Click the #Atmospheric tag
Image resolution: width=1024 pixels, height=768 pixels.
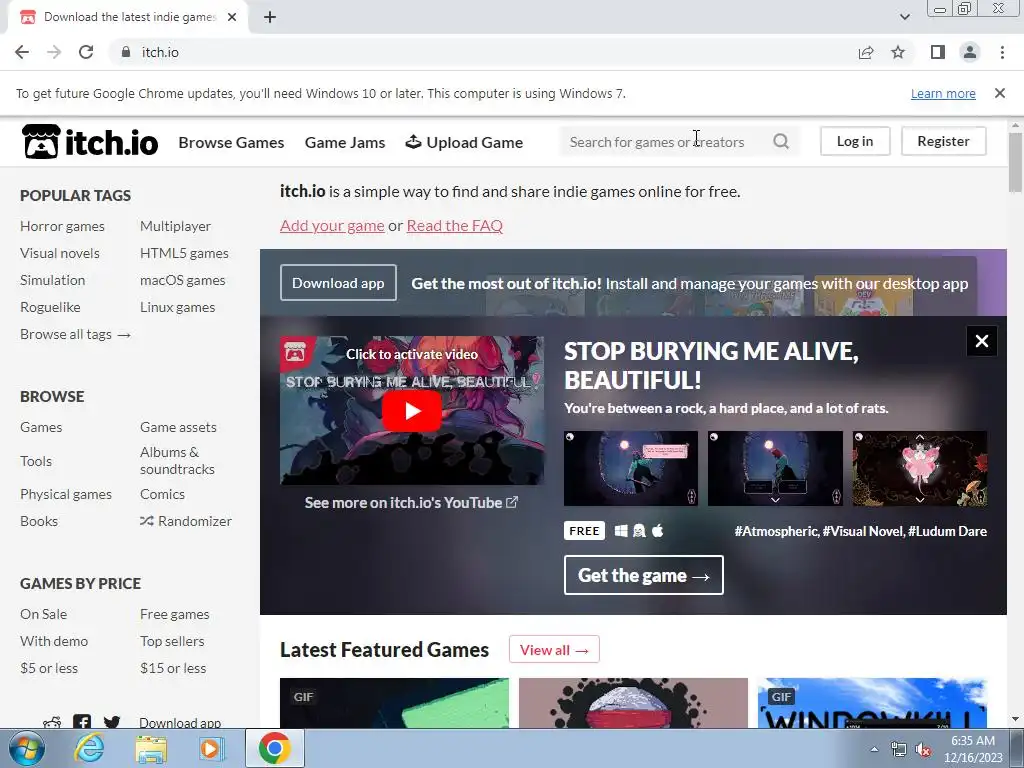pyautogui.click(x=776, y=531)
